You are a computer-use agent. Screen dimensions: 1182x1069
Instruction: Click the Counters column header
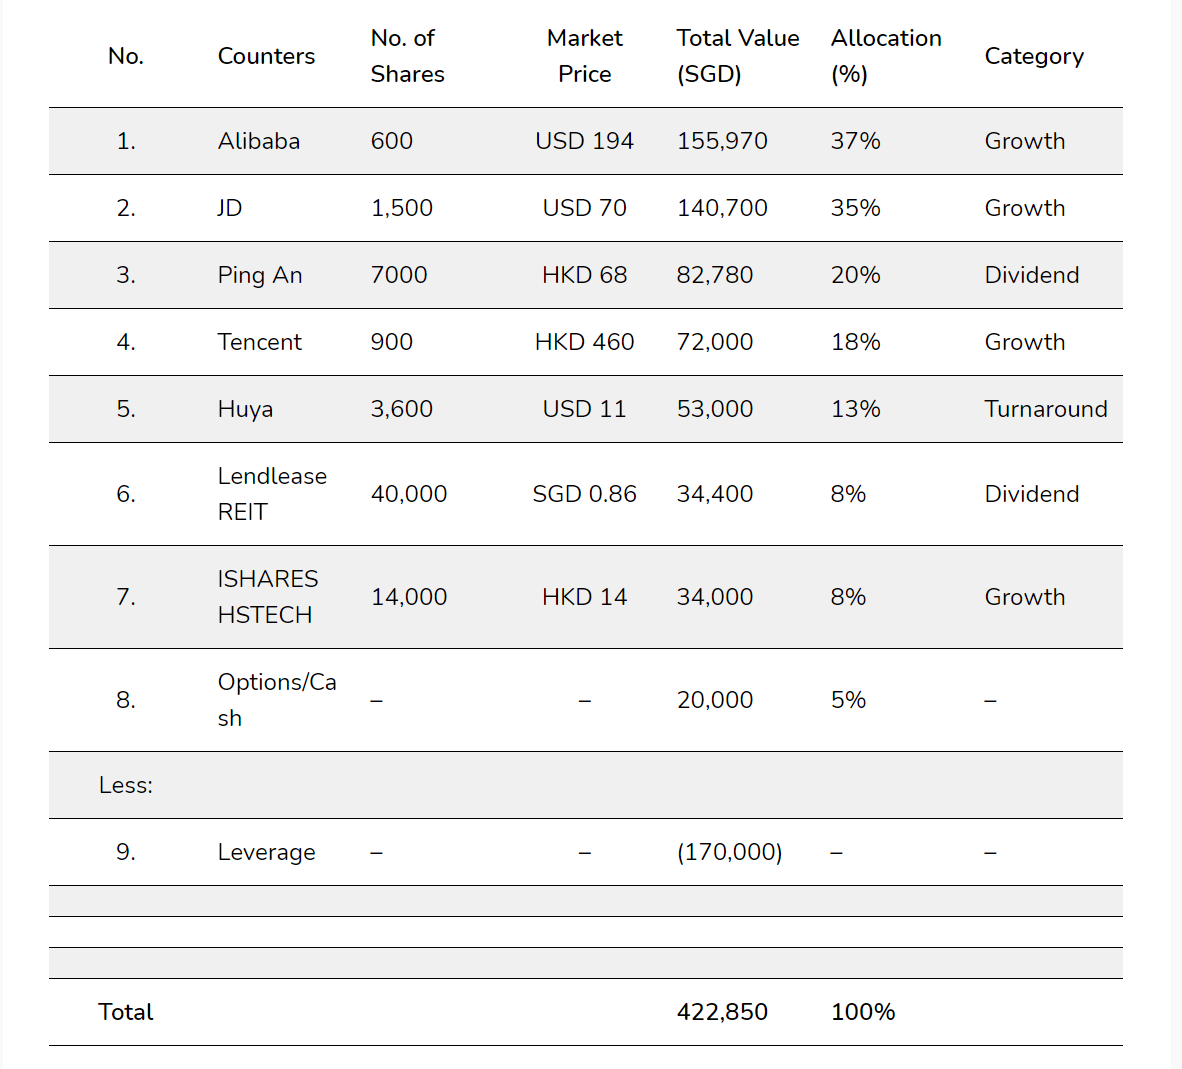click(266, 56)
